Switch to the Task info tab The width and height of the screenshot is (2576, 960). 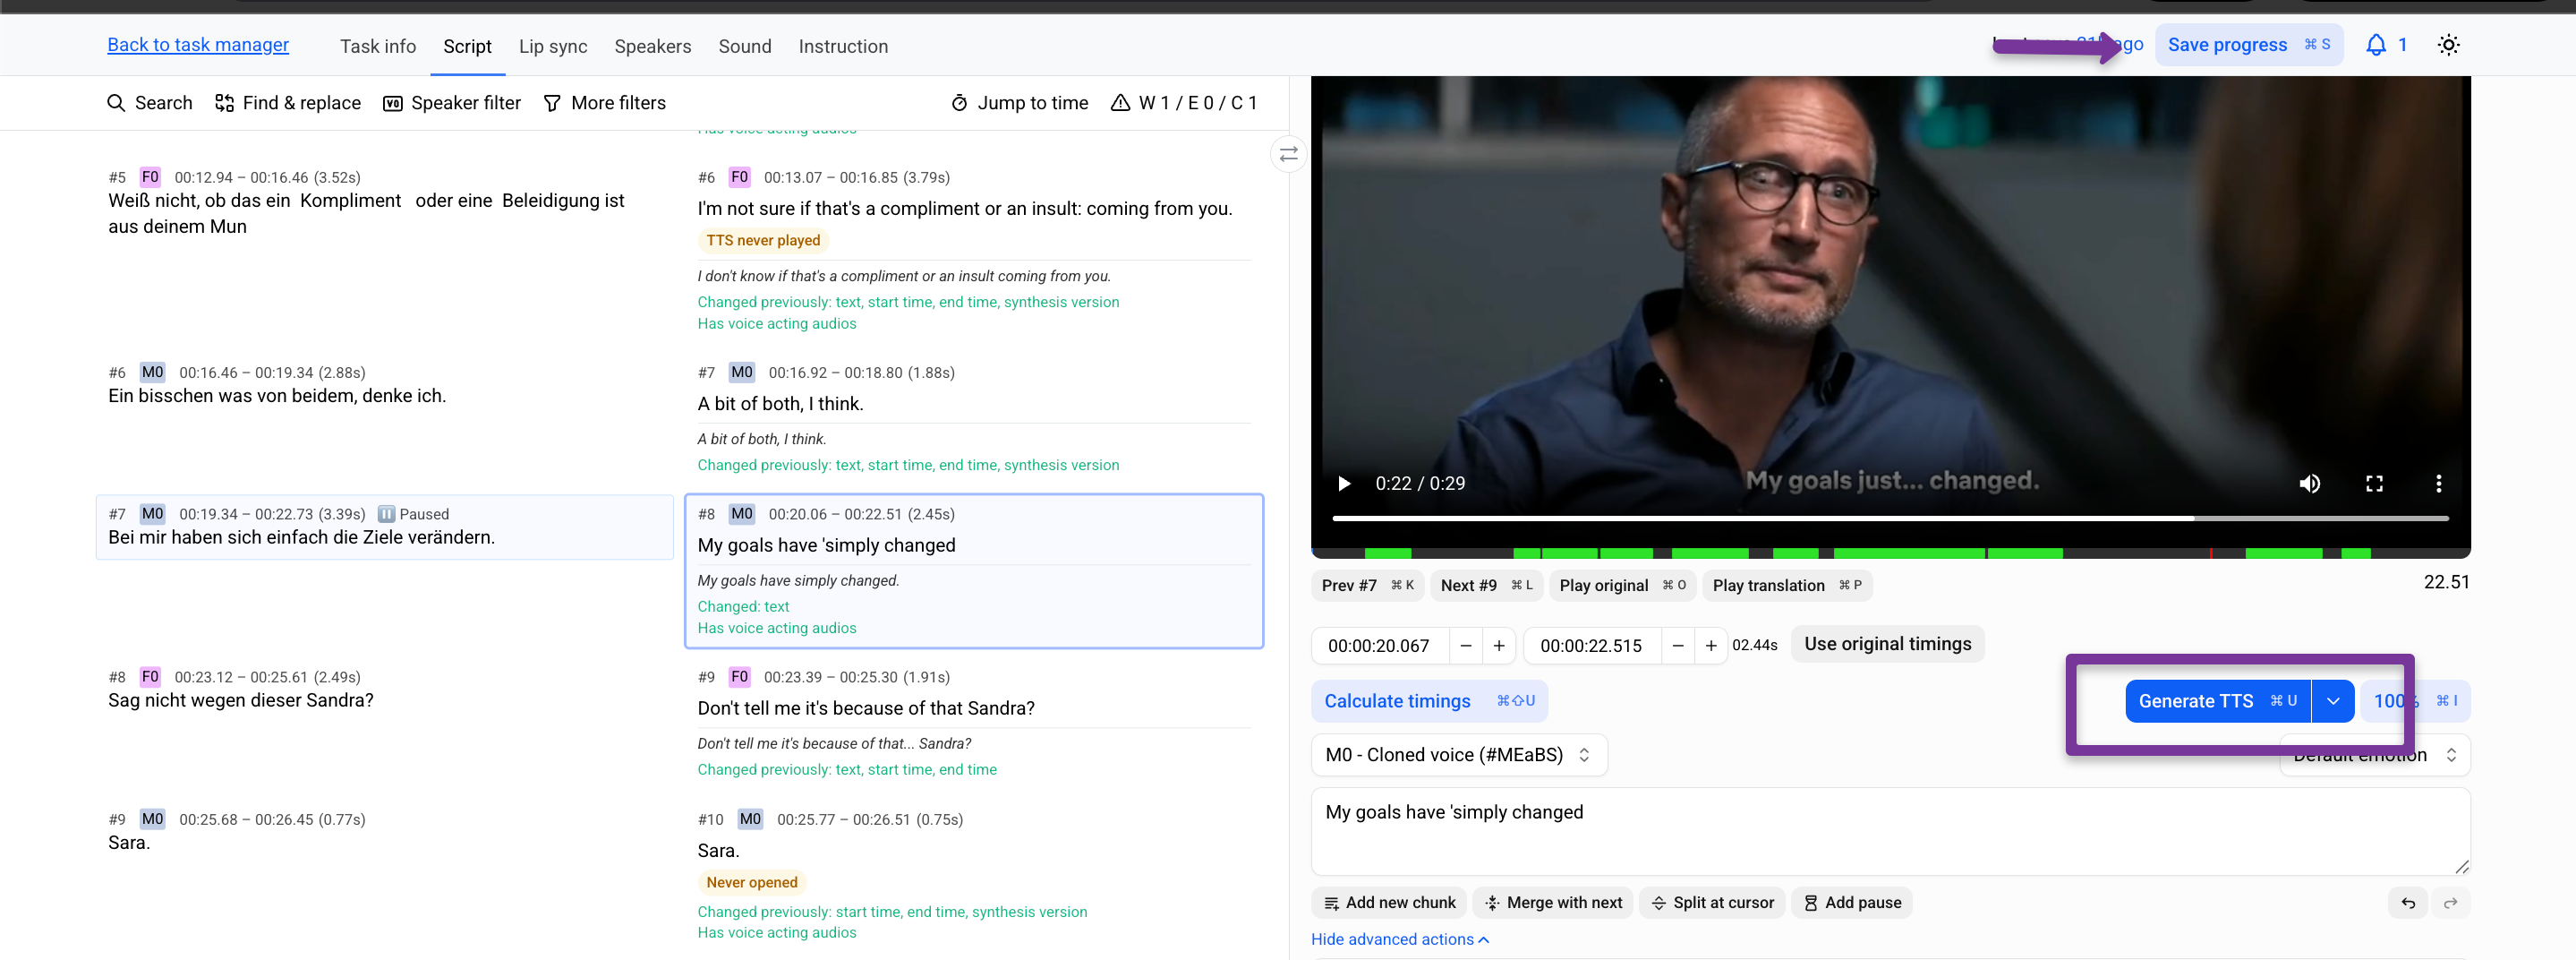tap(378, 46)
